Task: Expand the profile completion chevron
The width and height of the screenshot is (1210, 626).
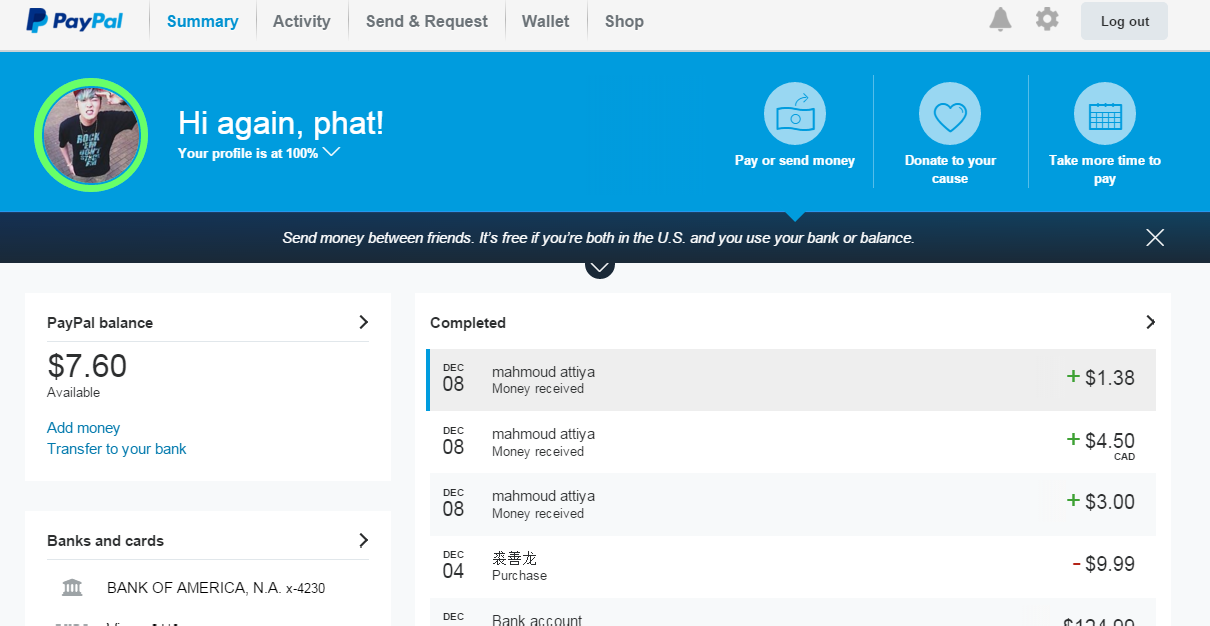Action: 332,152
